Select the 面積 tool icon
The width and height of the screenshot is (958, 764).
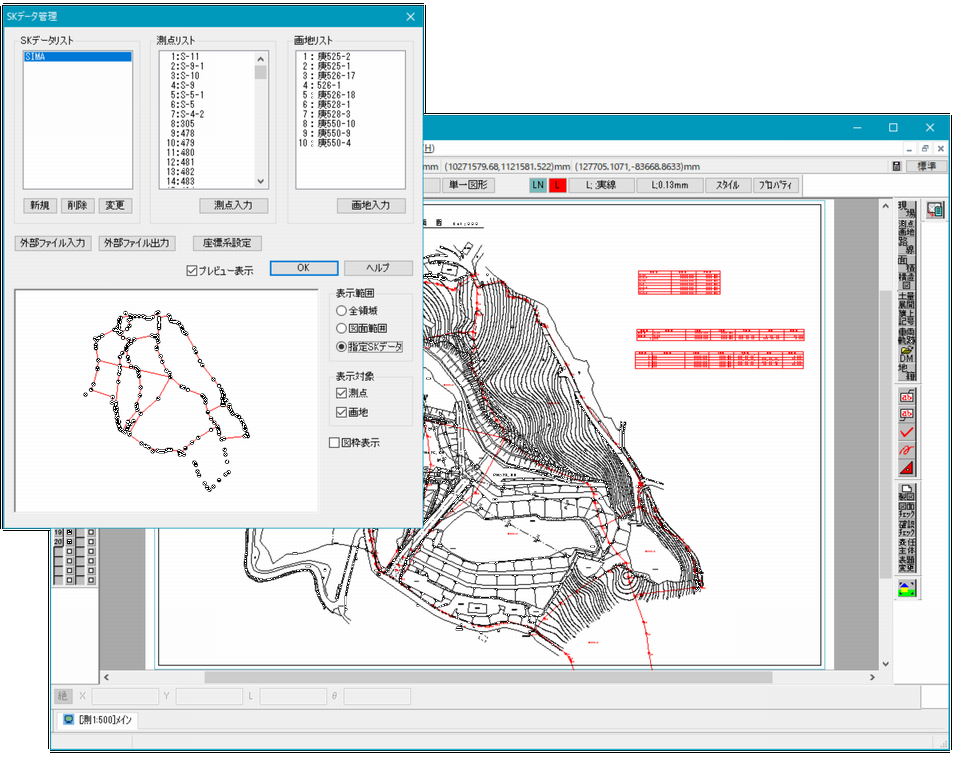point(906,263)
